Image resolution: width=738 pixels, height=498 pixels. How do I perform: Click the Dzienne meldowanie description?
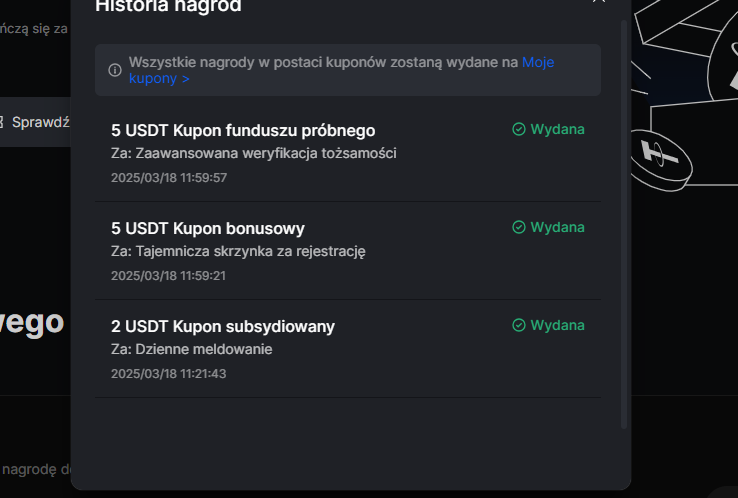click(x=192, y=349)
